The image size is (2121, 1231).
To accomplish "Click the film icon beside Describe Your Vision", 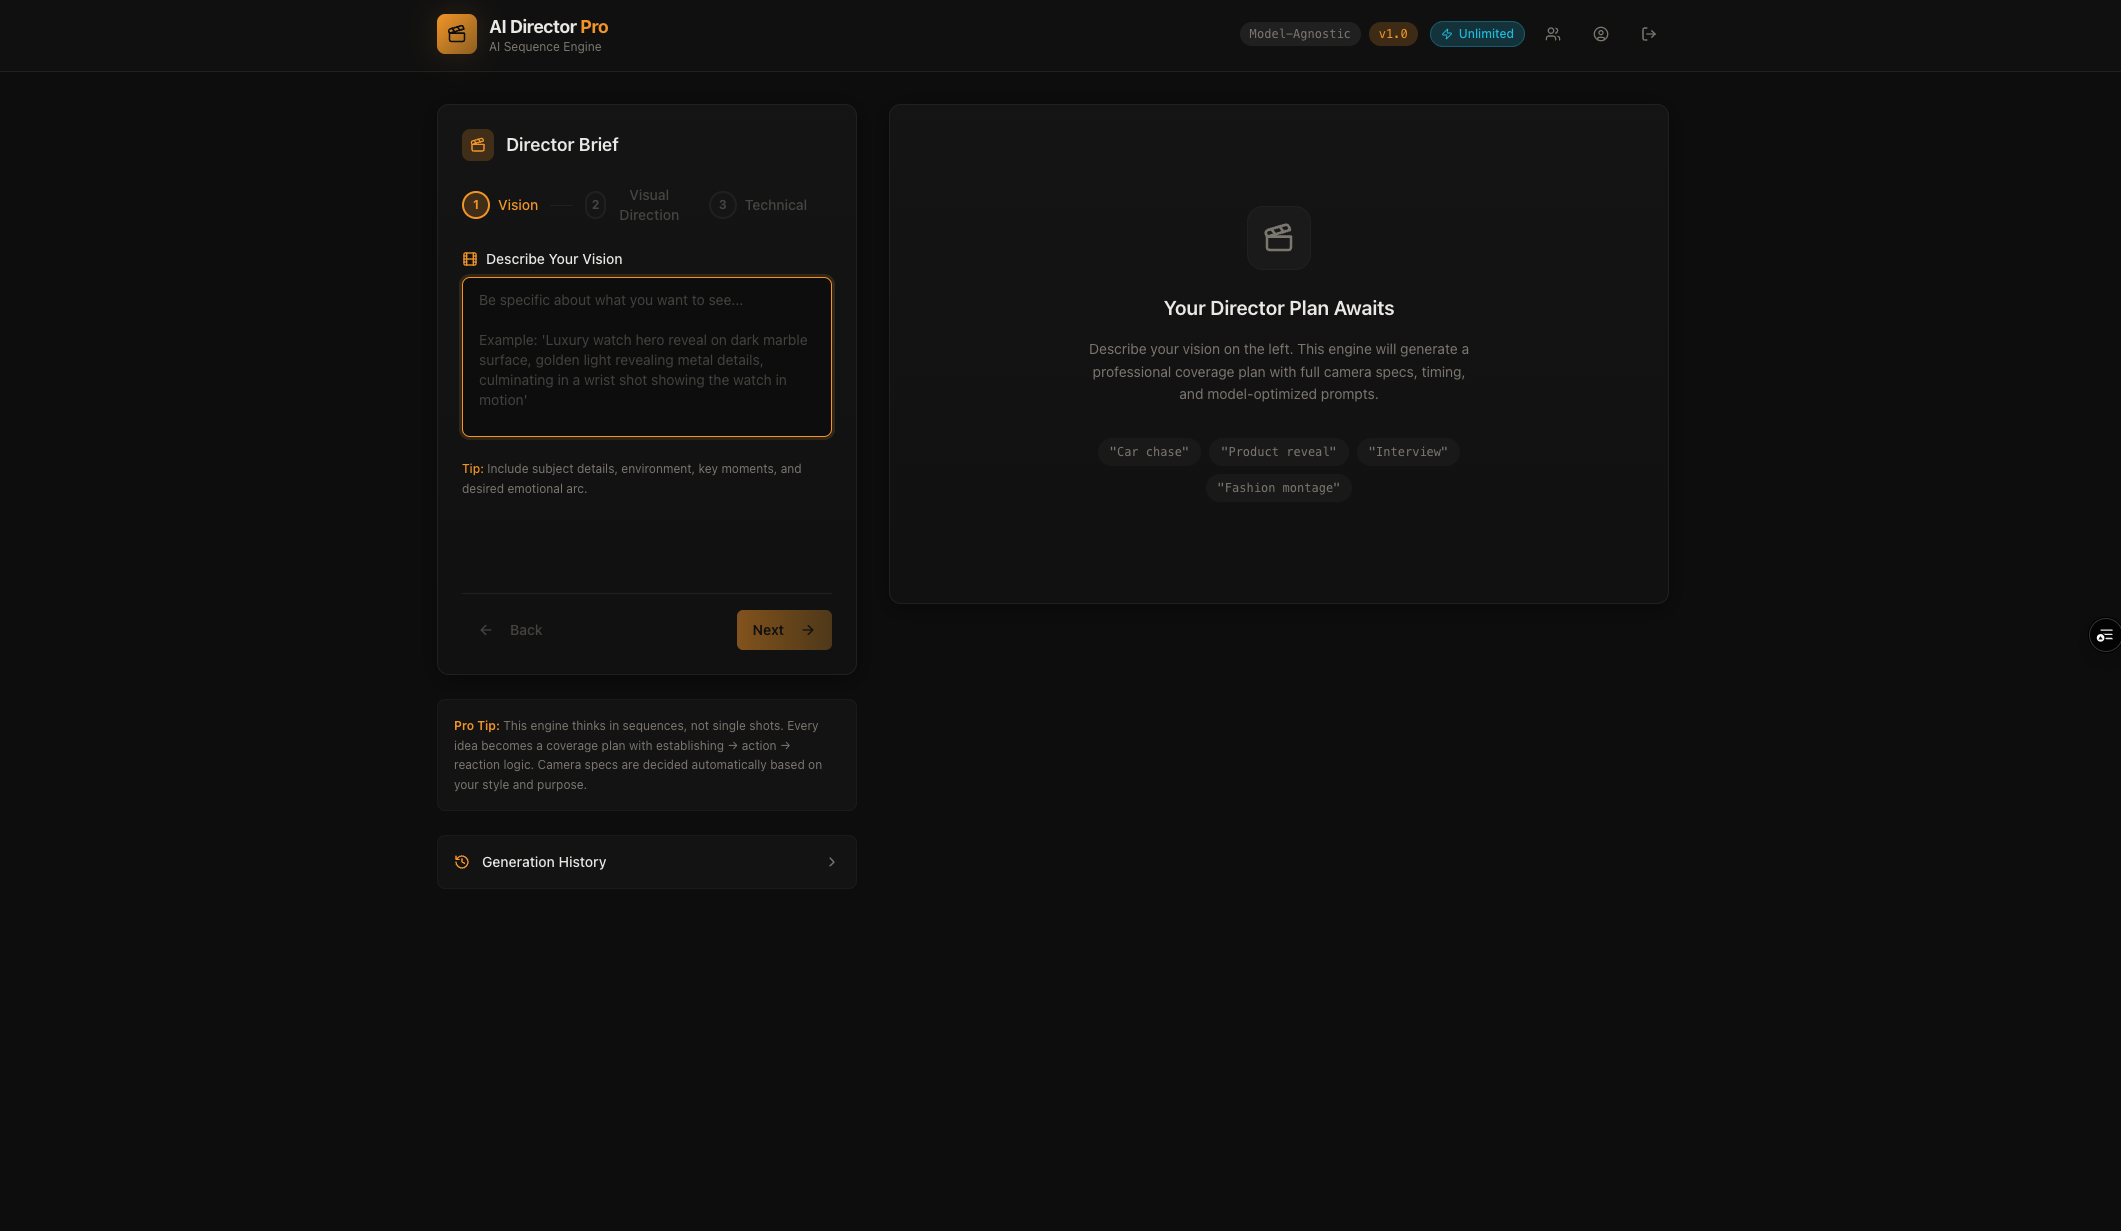I will click(470, 259).
